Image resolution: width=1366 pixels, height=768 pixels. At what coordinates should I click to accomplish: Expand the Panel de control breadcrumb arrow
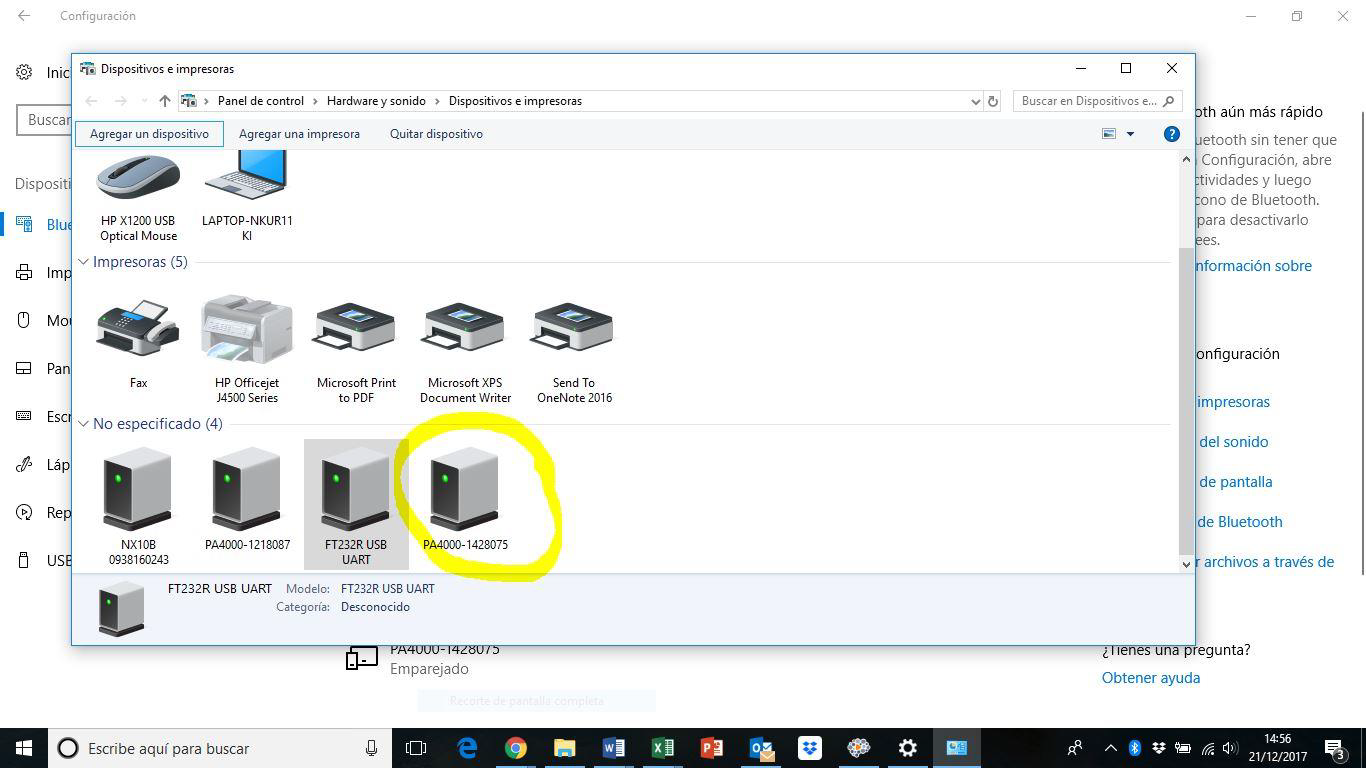[x=313, y=101]
